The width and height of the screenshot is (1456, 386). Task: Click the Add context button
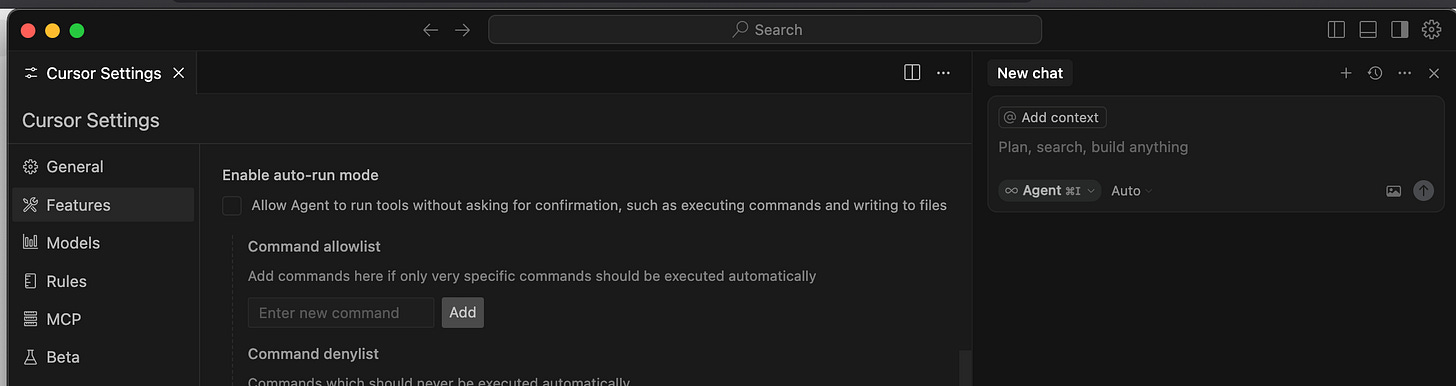pos(1052,117)
